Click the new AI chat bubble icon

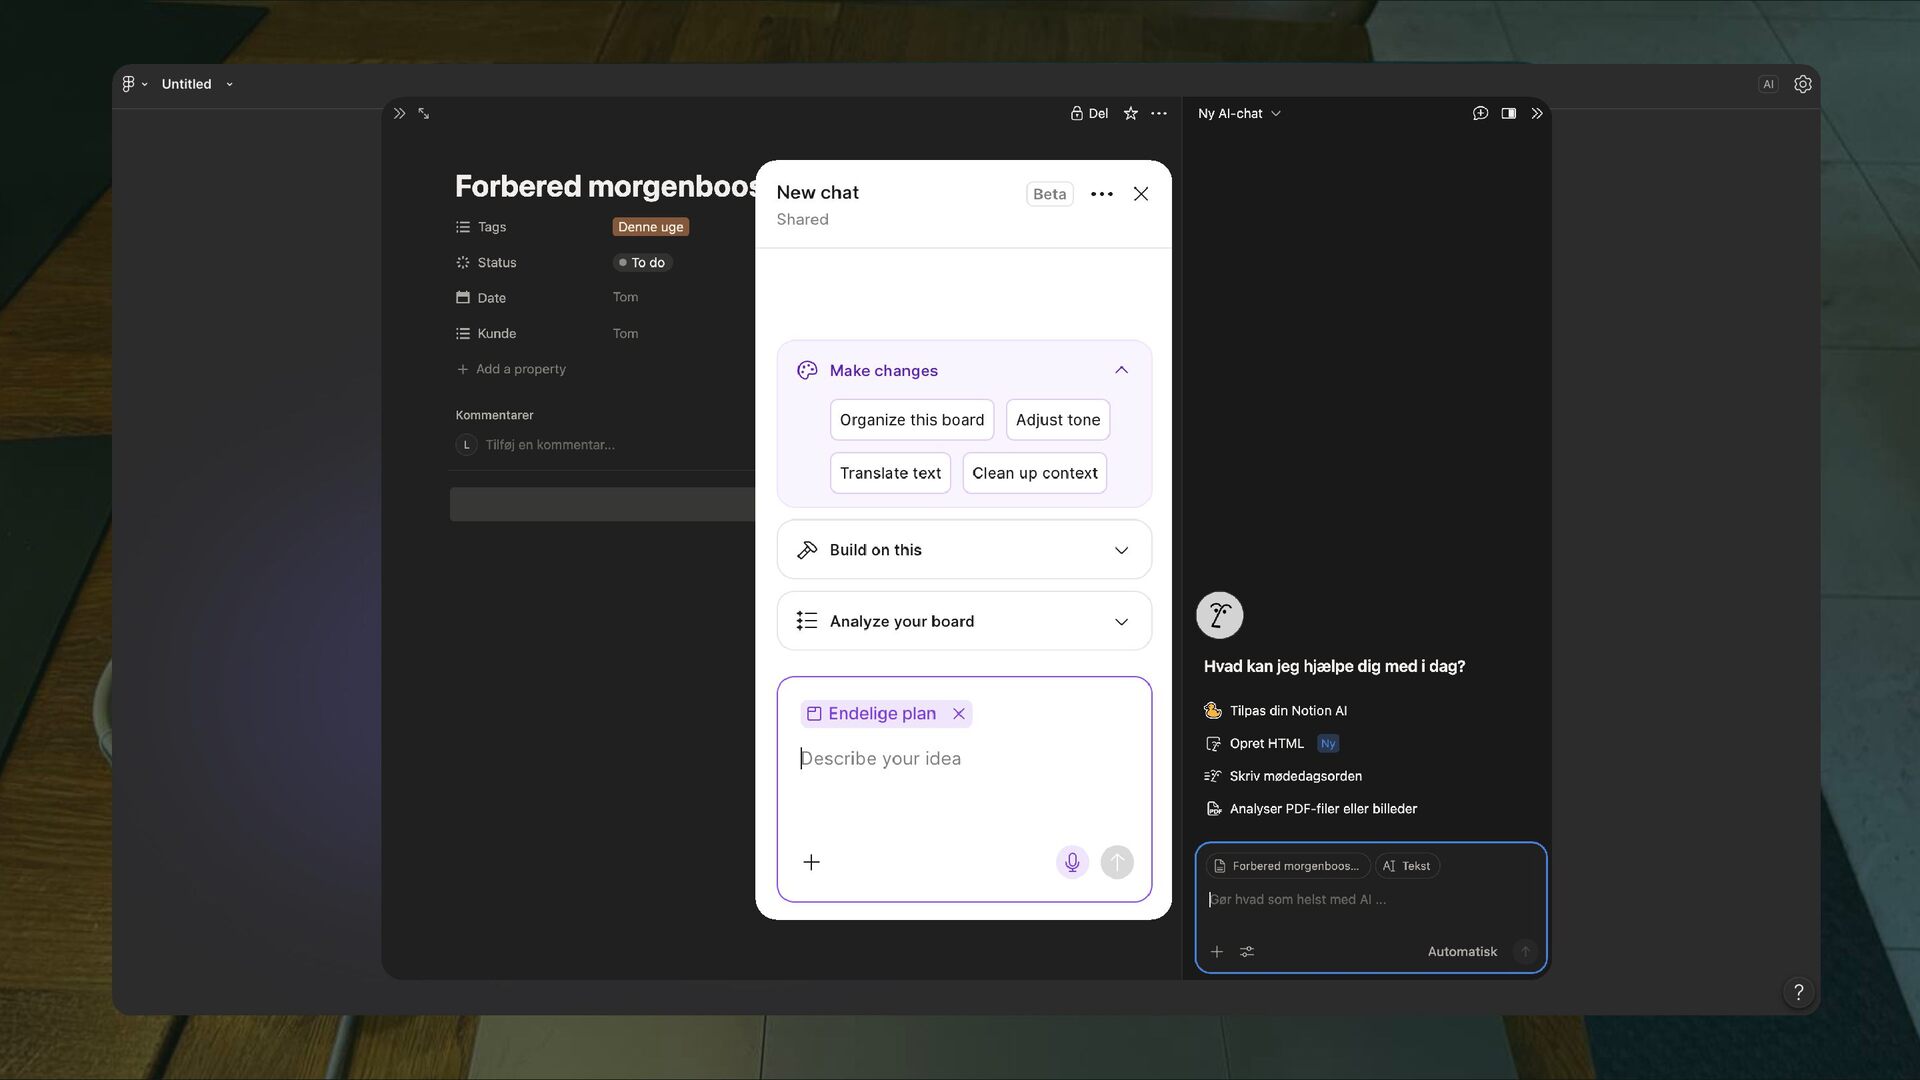point(1480,113)
